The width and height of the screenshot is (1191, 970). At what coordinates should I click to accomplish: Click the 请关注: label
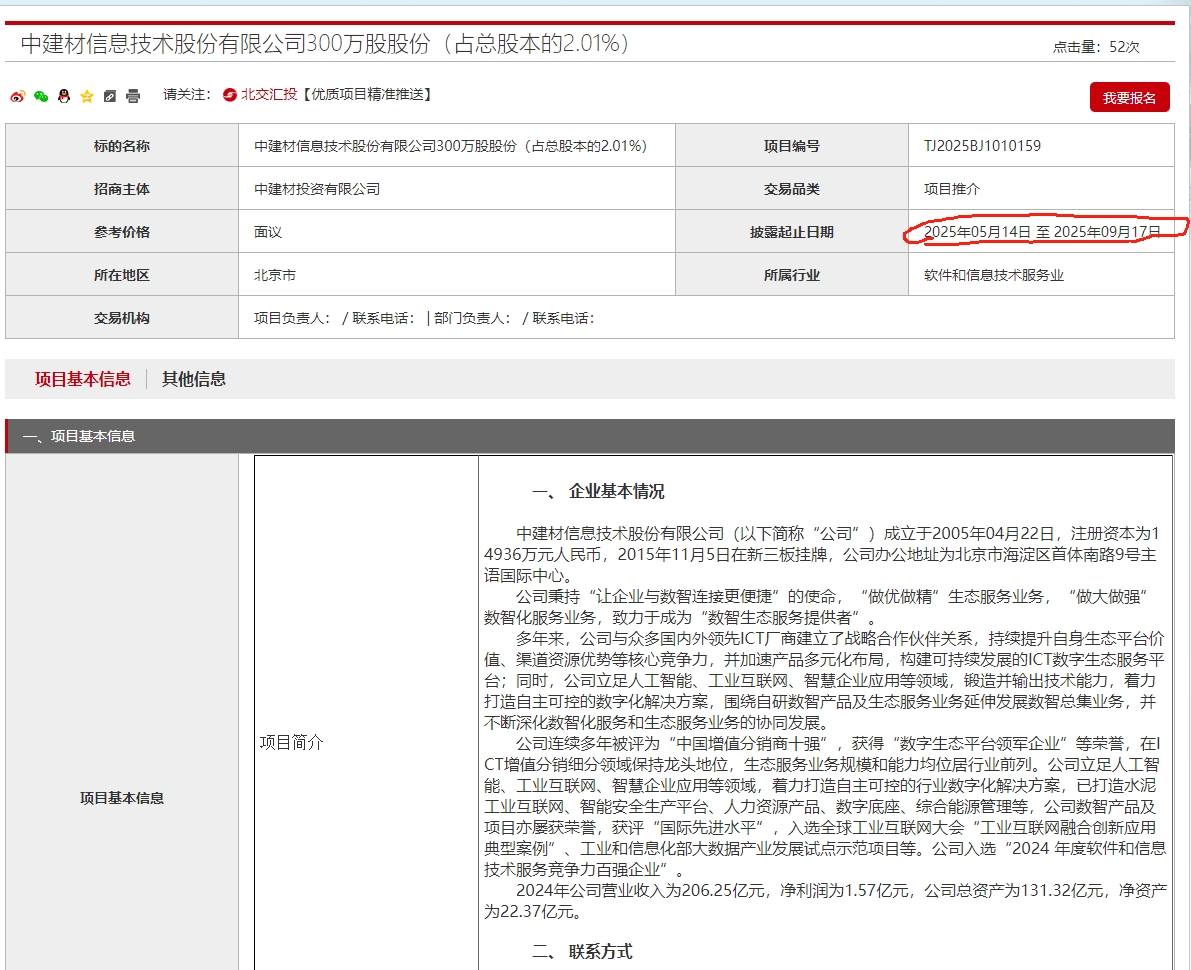187,94
